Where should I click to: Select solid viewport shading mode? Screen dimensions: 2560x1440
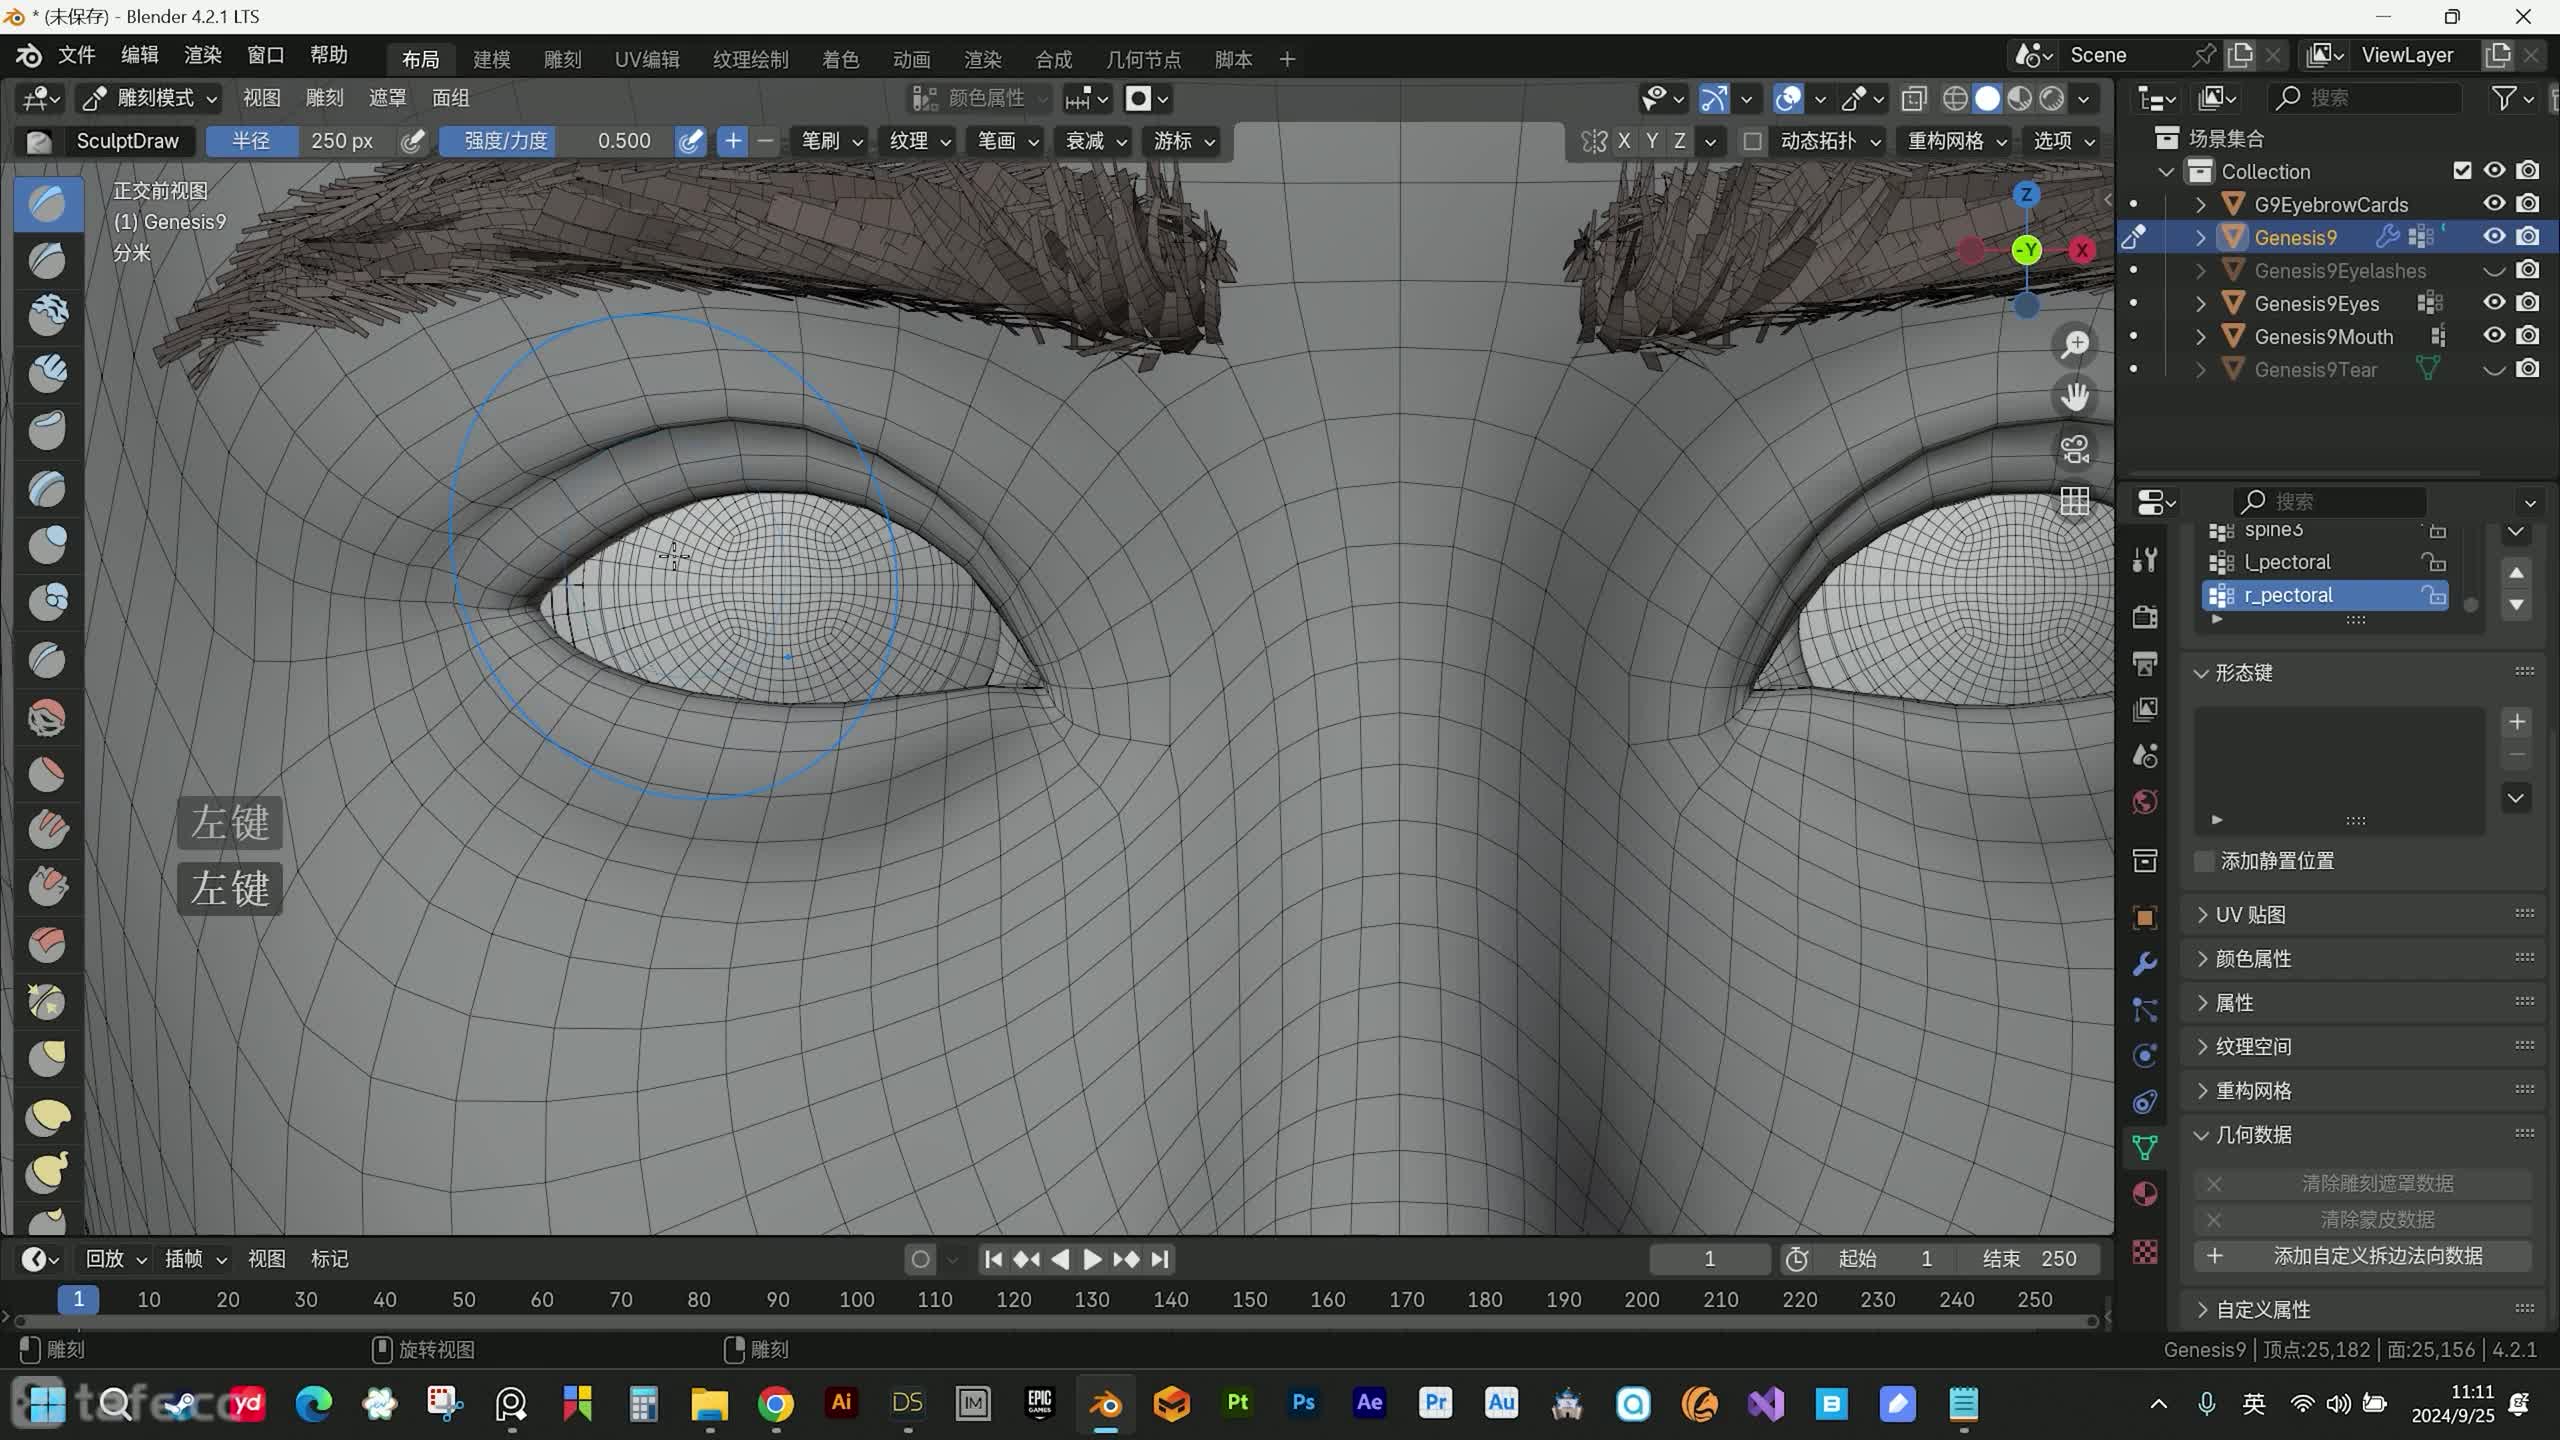[1988, 98]
